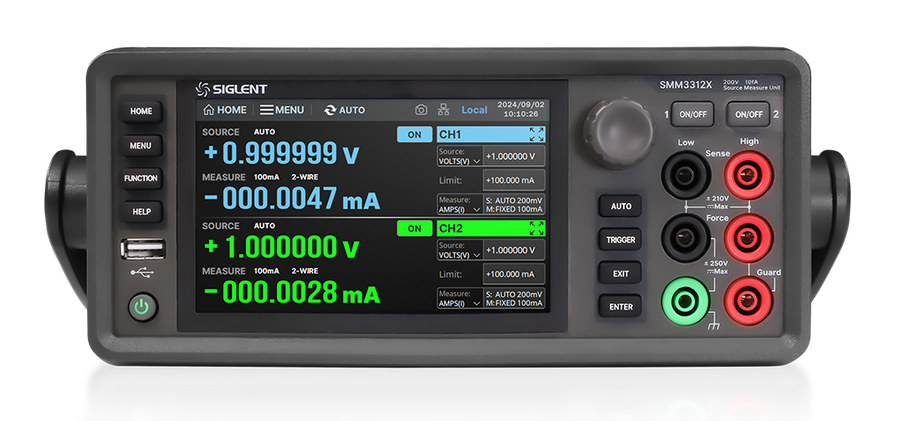Image resolution: width=900 pixels, height=421 pixels.
Task: Open CH2 Source VOLTS(V) dropdown
Action: 459,250
